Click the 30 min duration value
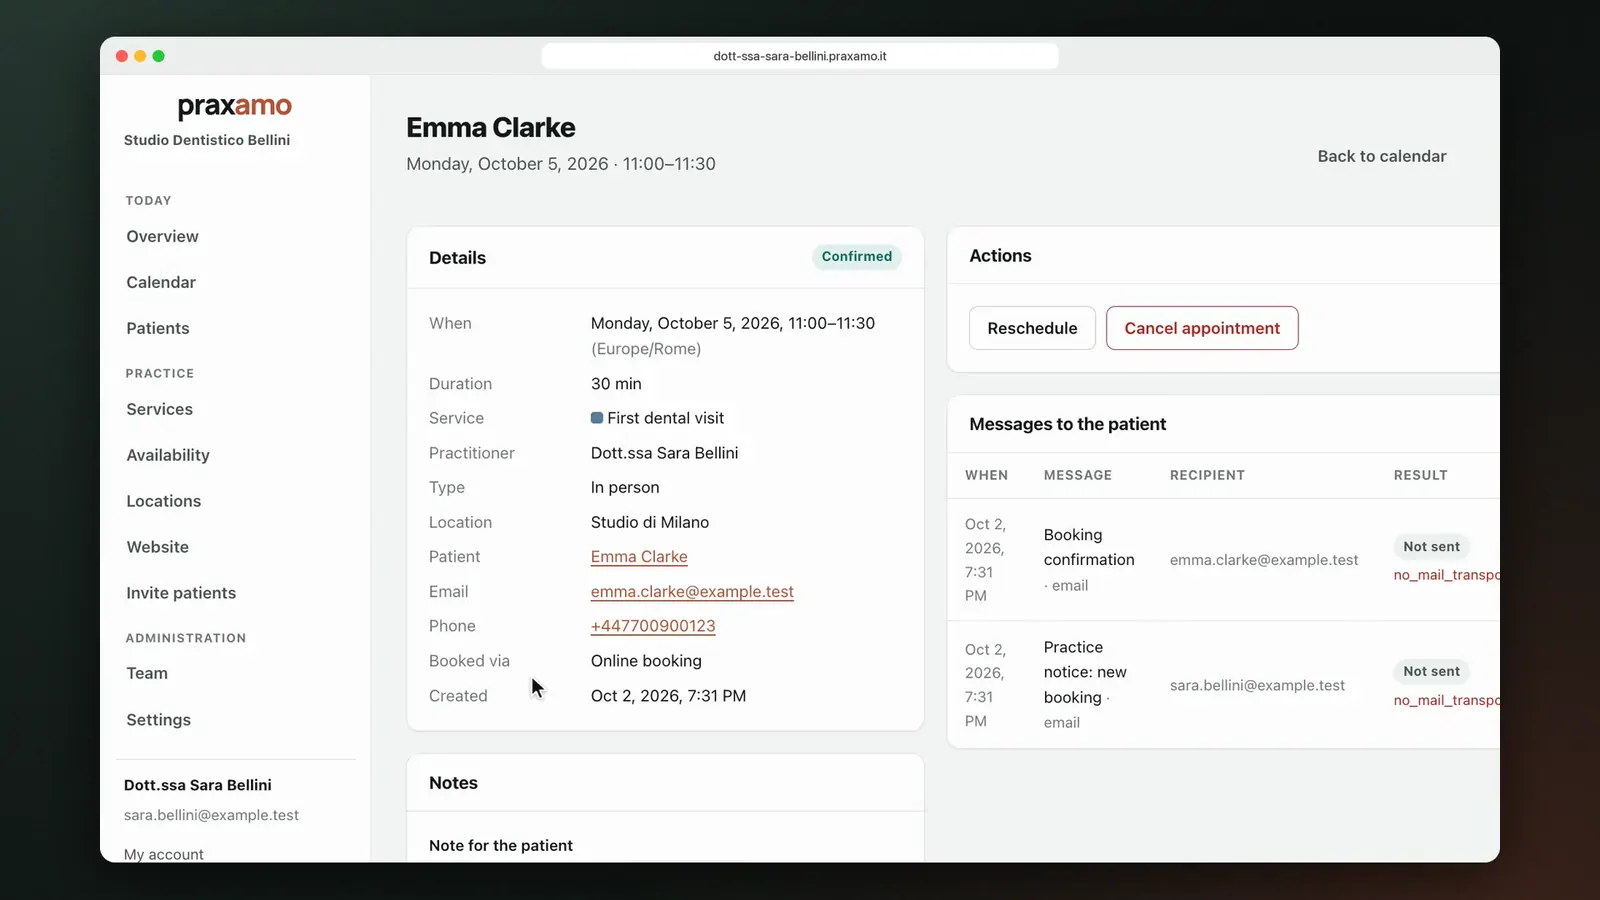 [616, 384]
